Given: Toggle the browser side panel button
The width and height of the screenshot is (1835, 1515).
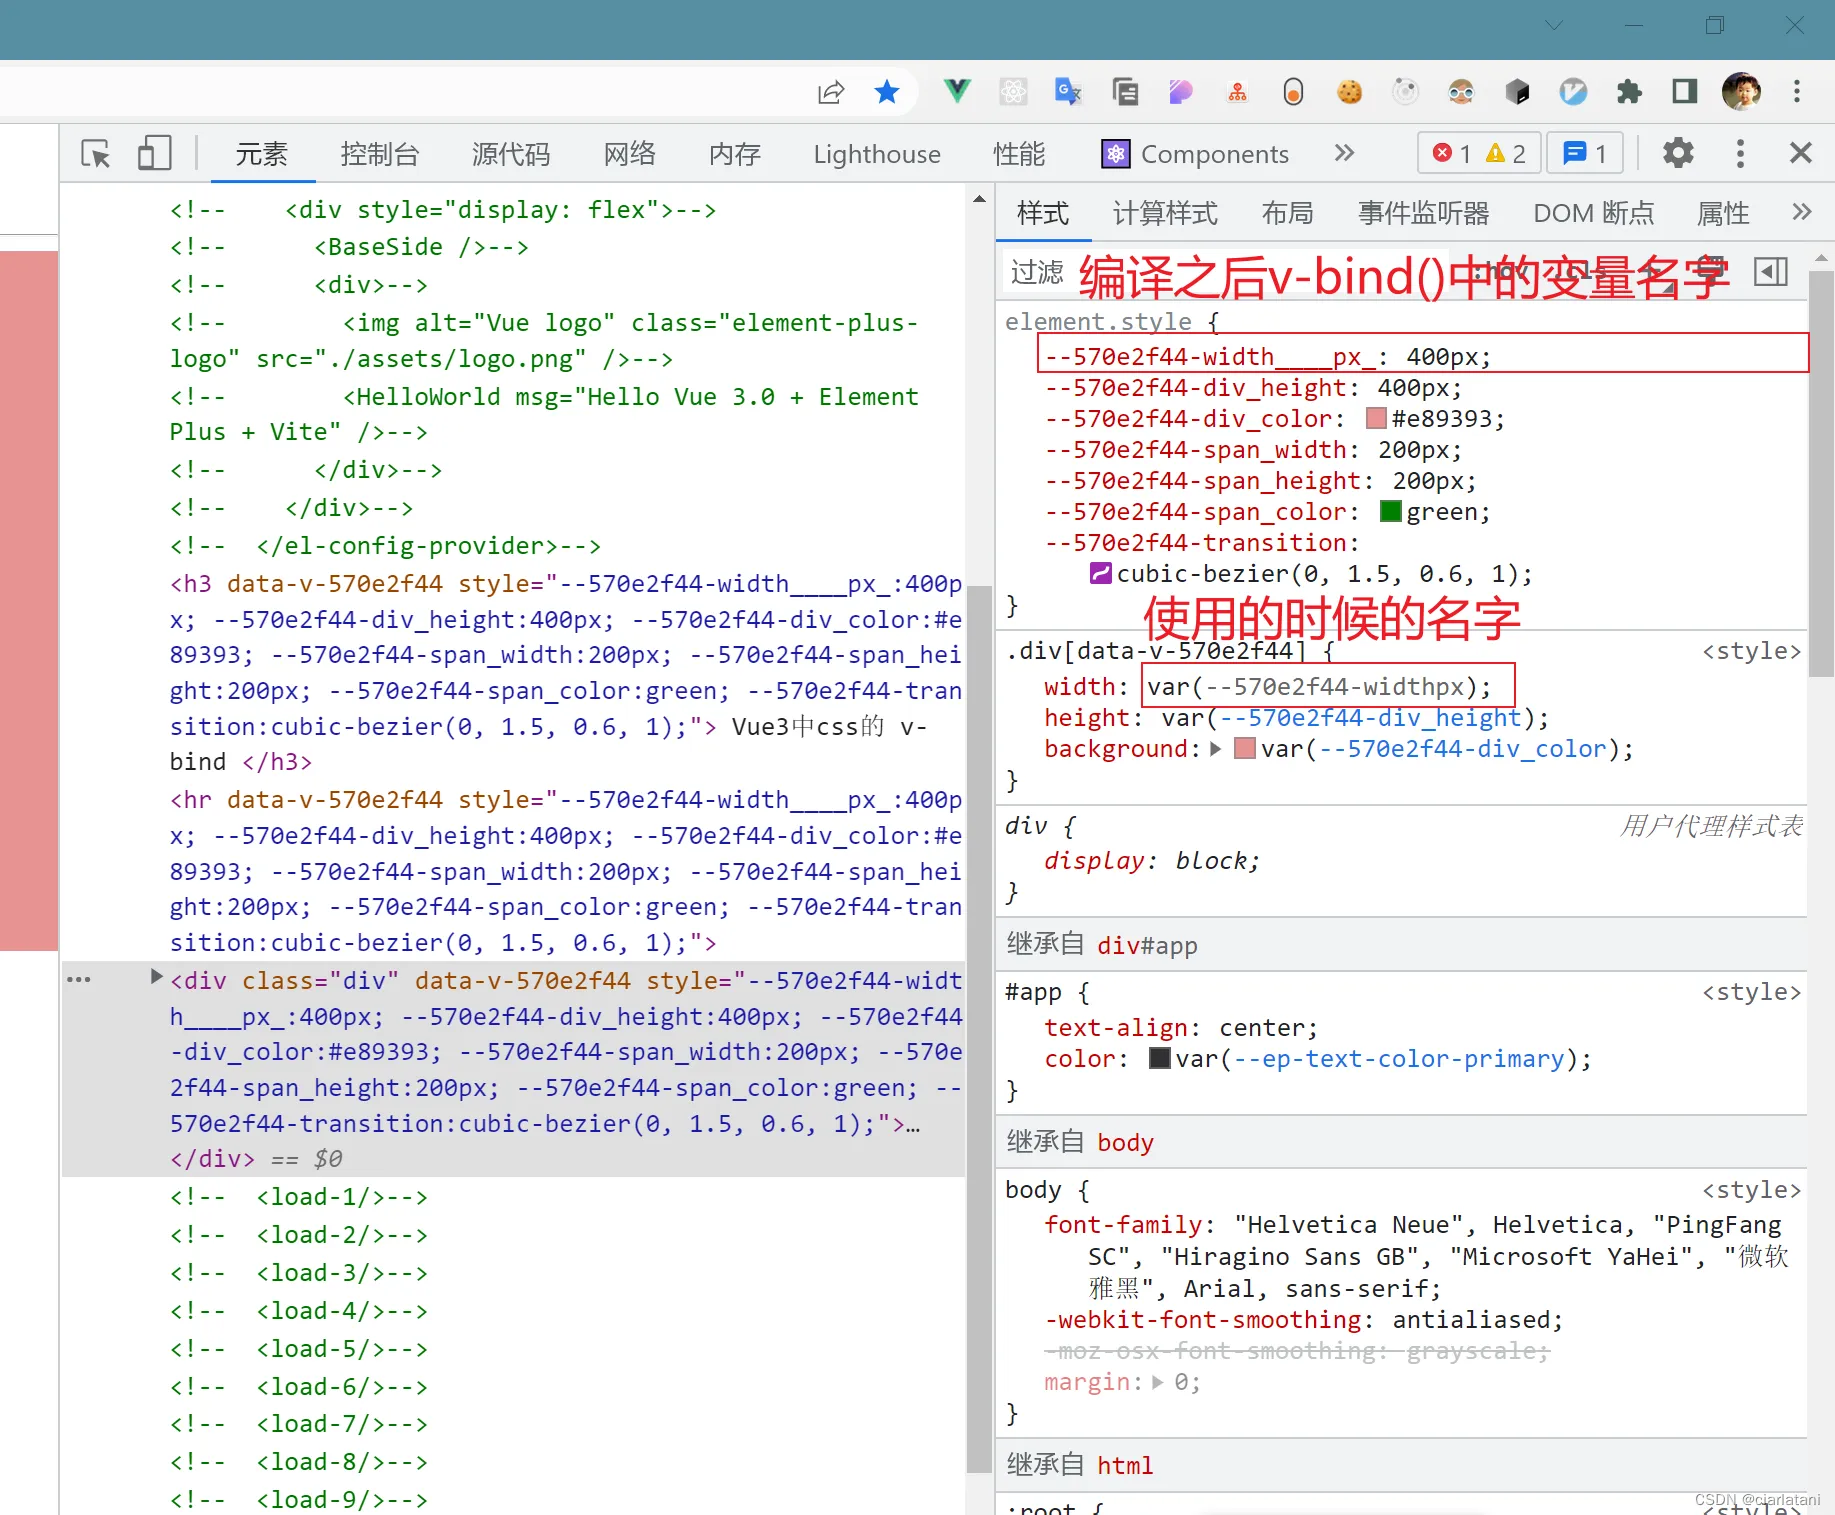Looking at the screenshot, I should click(1685, 92).
